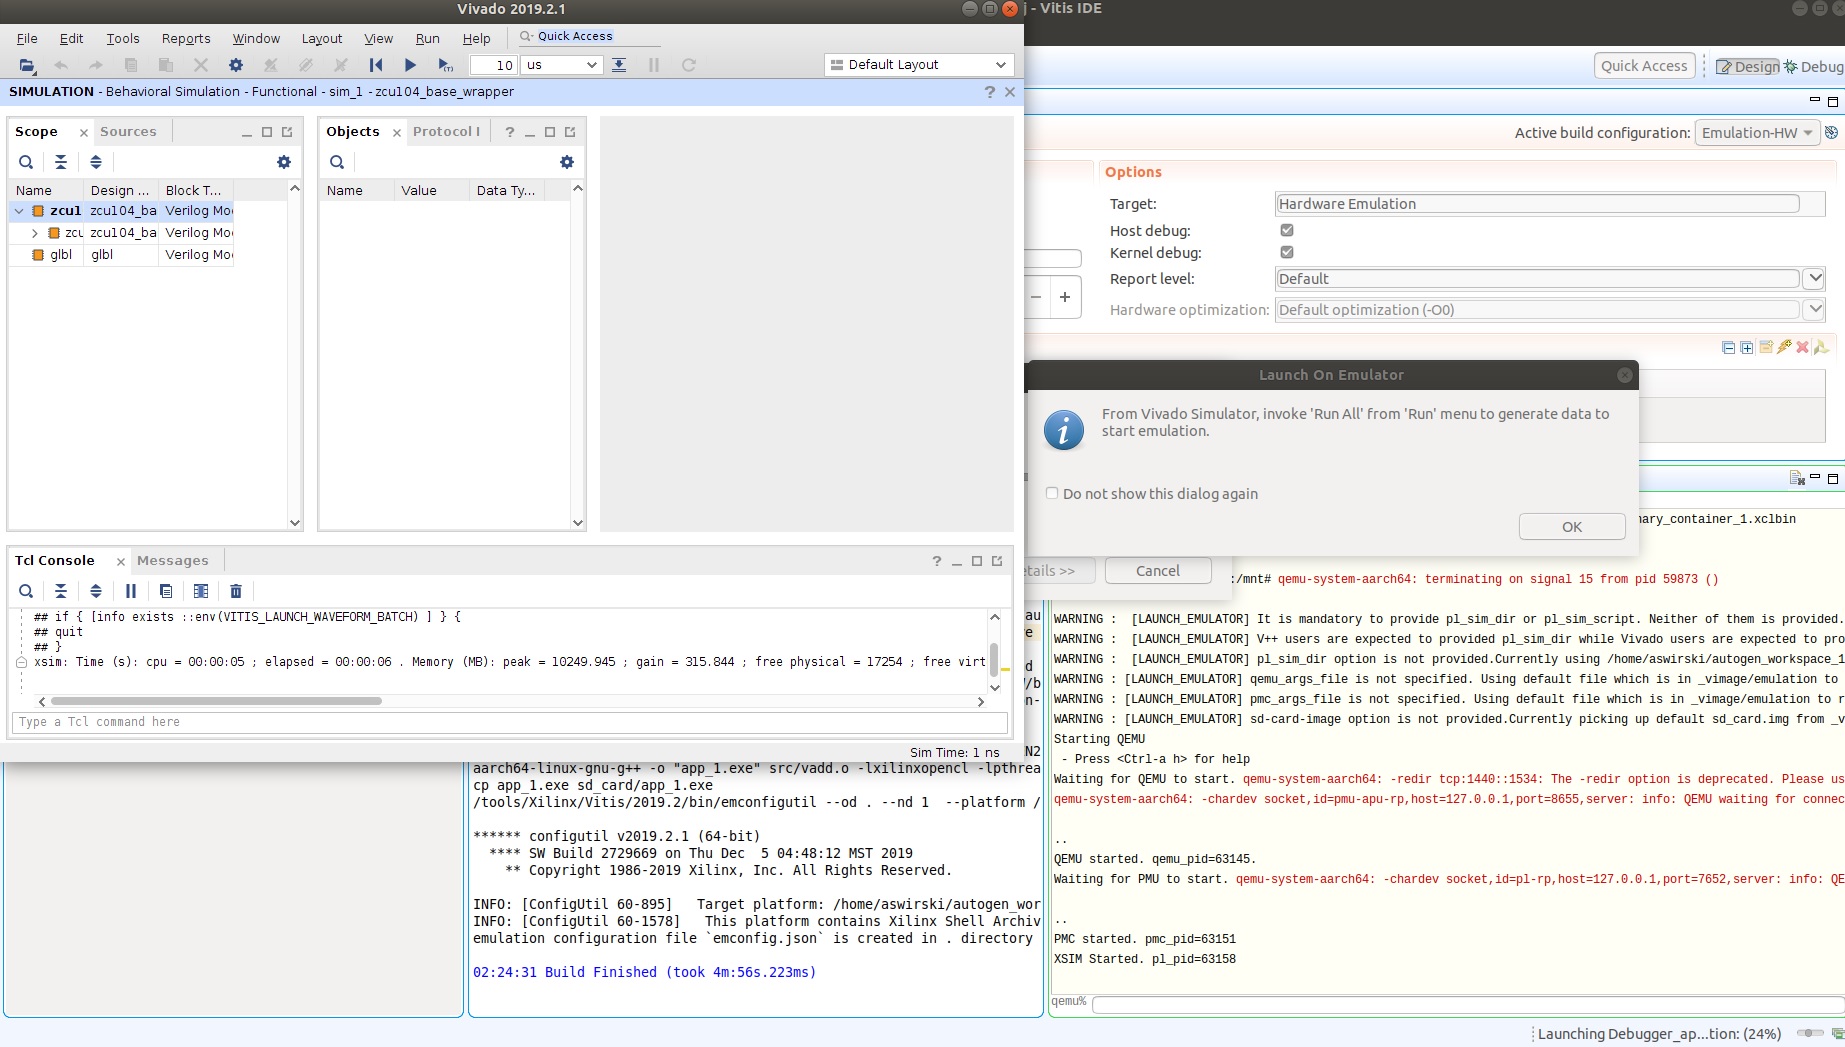Check 'Do not show this dialog again'
Viewport: 1845px width, 1047px height.
pyautogui.click(x=1052, y=493)
